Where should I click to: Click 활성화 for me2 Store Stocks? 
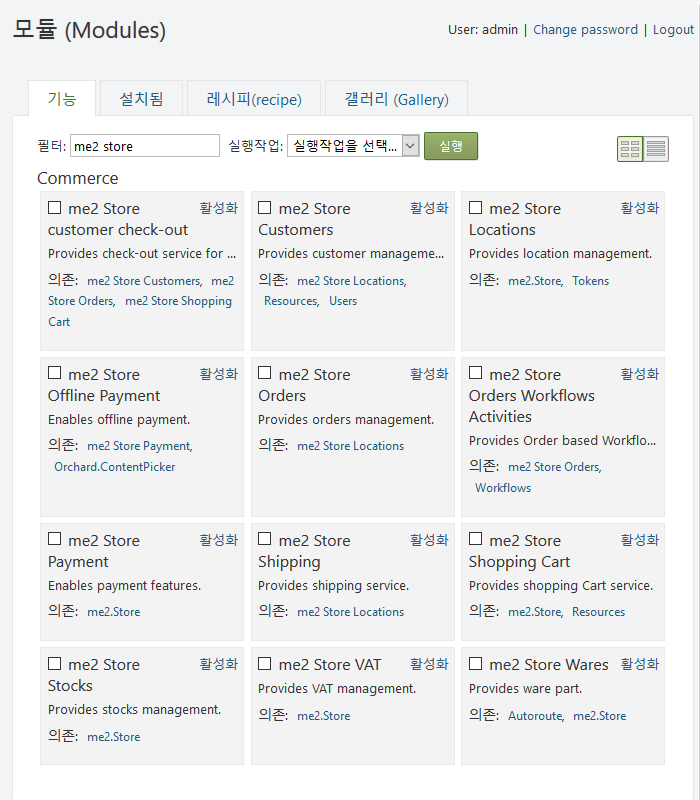click(219, 663)
